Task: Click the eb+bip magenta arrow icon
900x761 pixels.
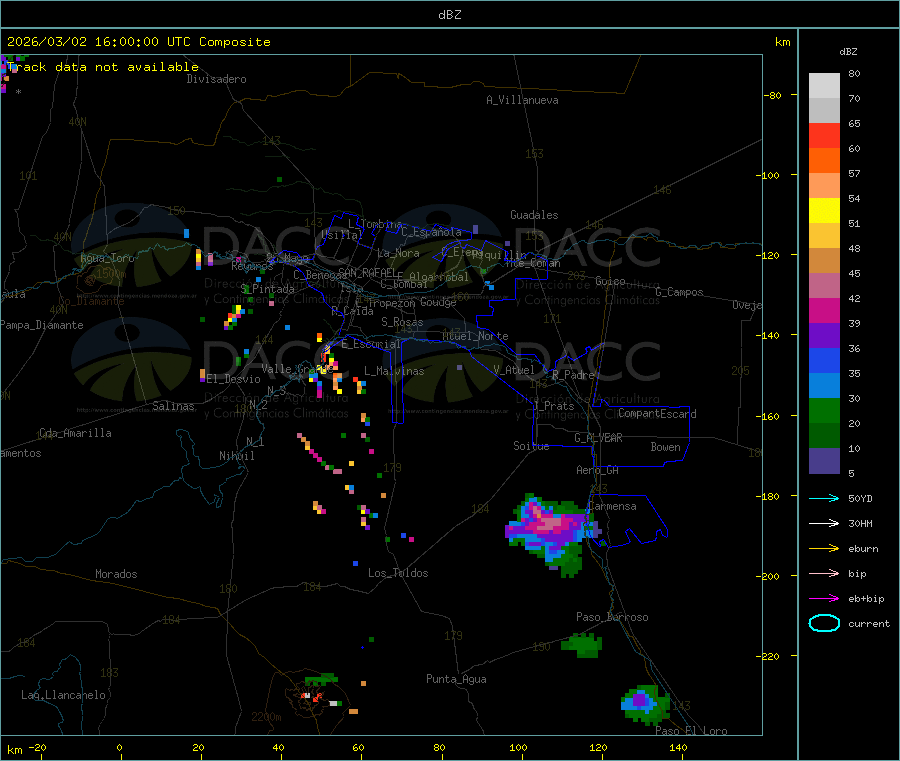Action: pos(824,598)
